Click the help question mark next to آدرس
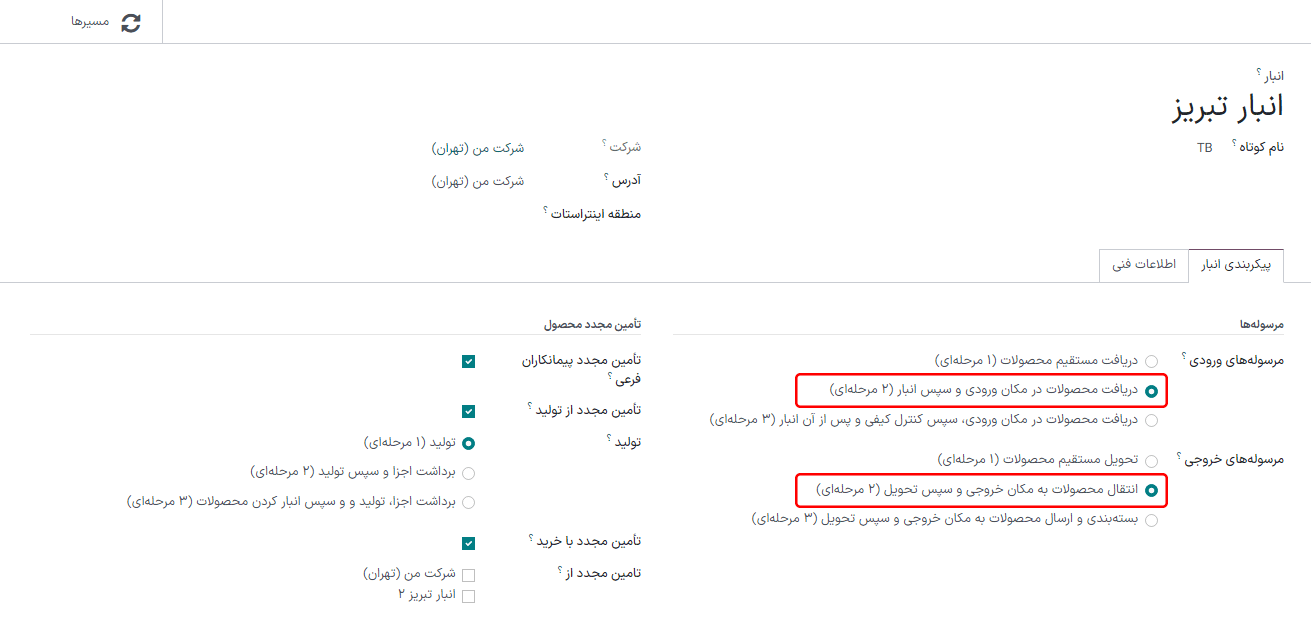The width and height of the screenshot is (1311, 637). click(607, 177)
